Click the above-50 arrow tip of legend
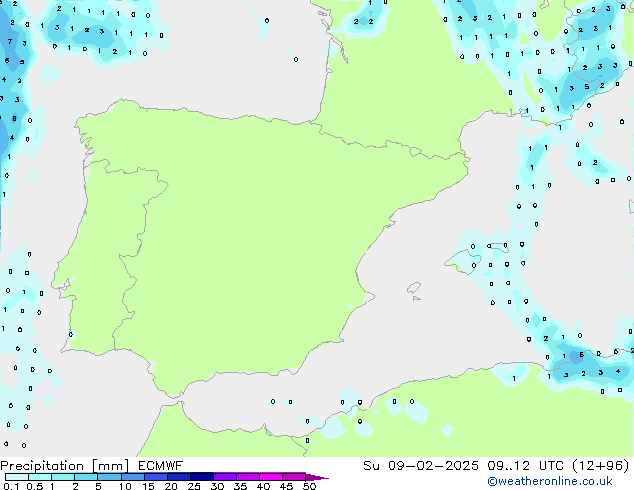The height and width of the screenshot is (490, 634). click(317, 477)
